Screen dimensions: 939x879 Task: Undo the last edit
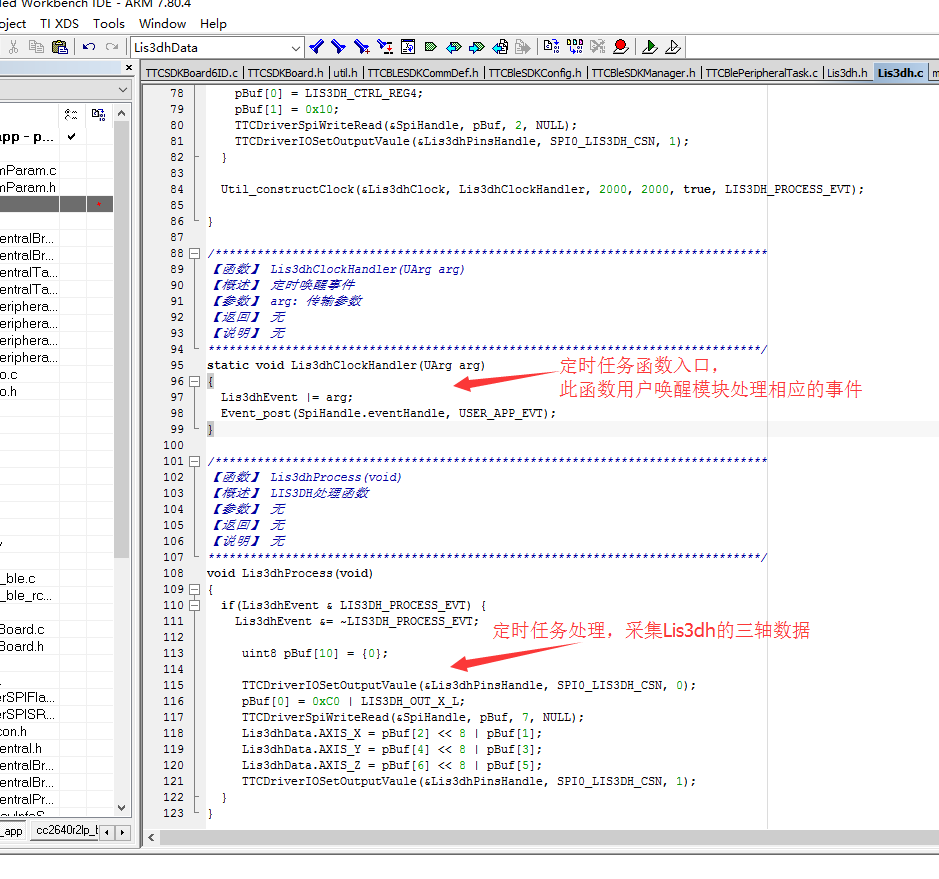pyautogui.click(x=89, y=47)
